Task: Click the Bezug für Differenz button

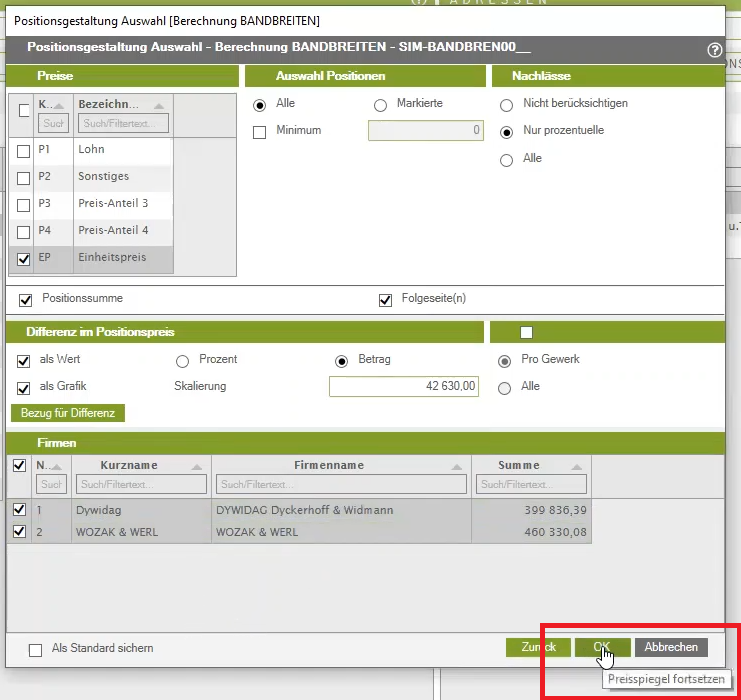Action: [x=68, y=413]
